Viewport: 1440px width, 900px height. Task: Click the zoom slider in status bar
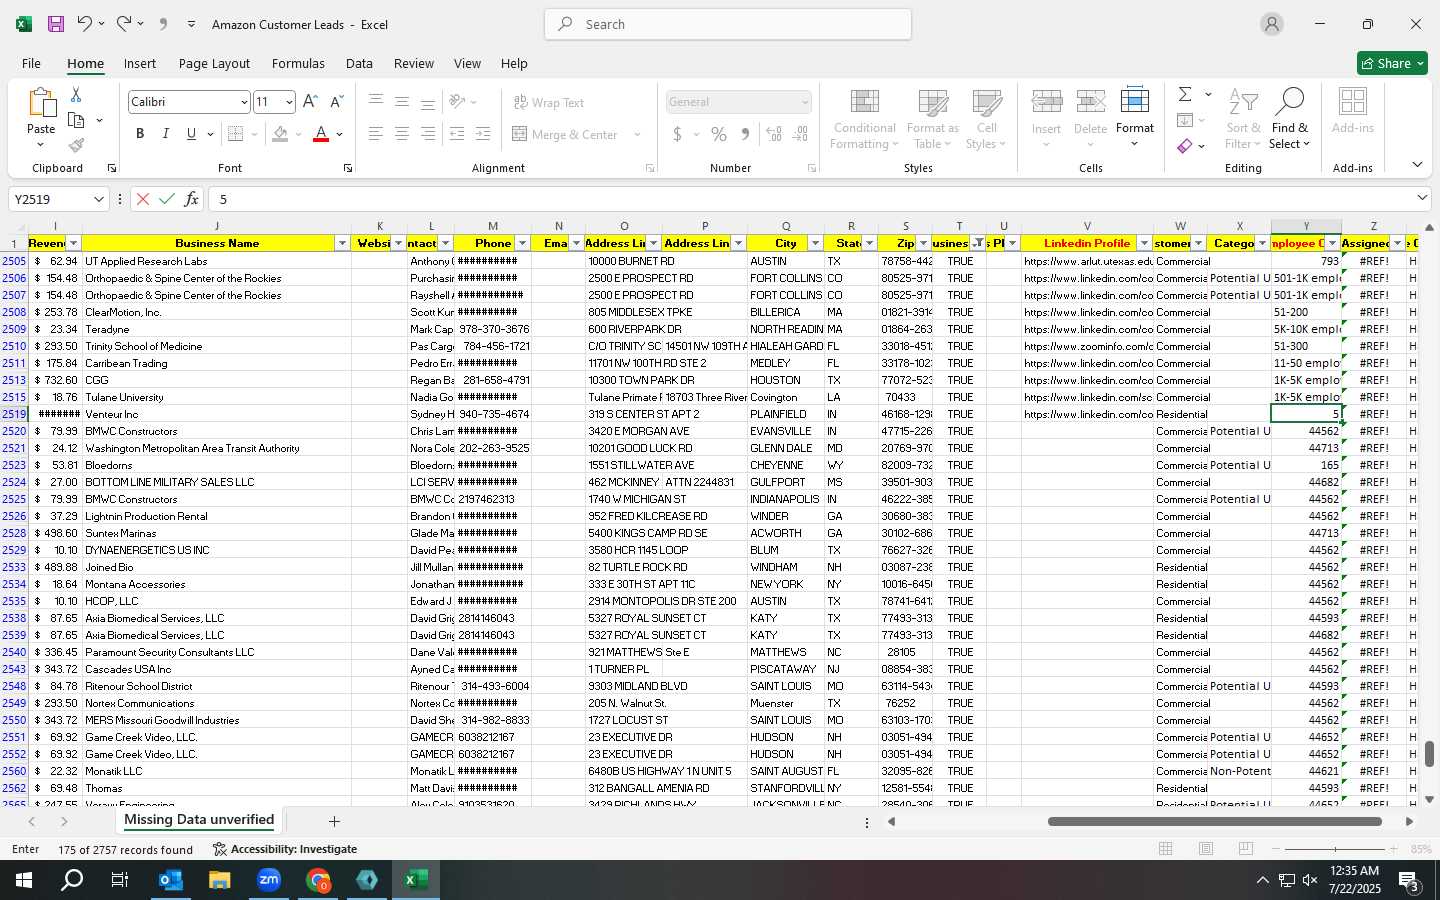tap(1335, 849)
